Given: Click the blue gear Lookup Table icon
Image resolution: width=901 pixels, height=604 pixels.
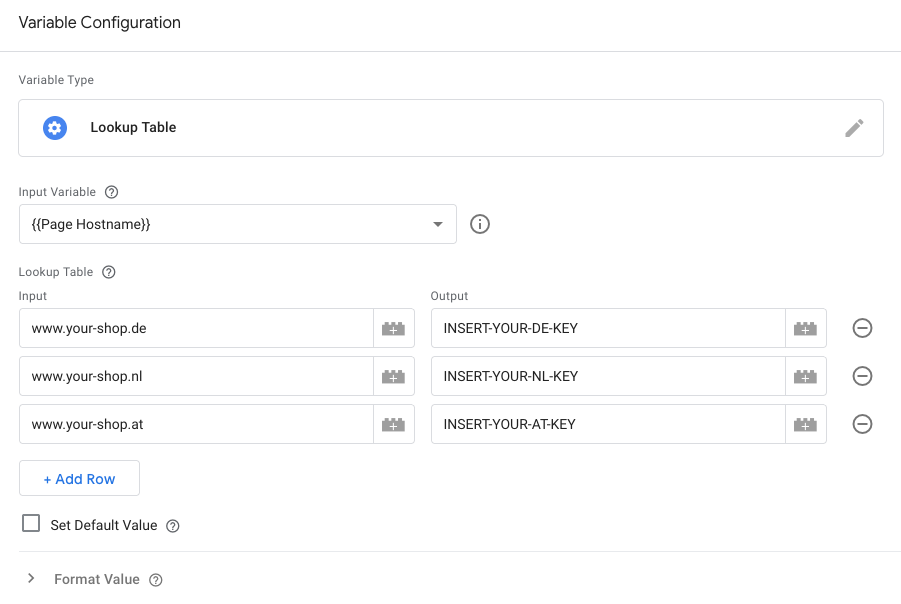Looking at the screenshot, I should click(x=55, y=128).
